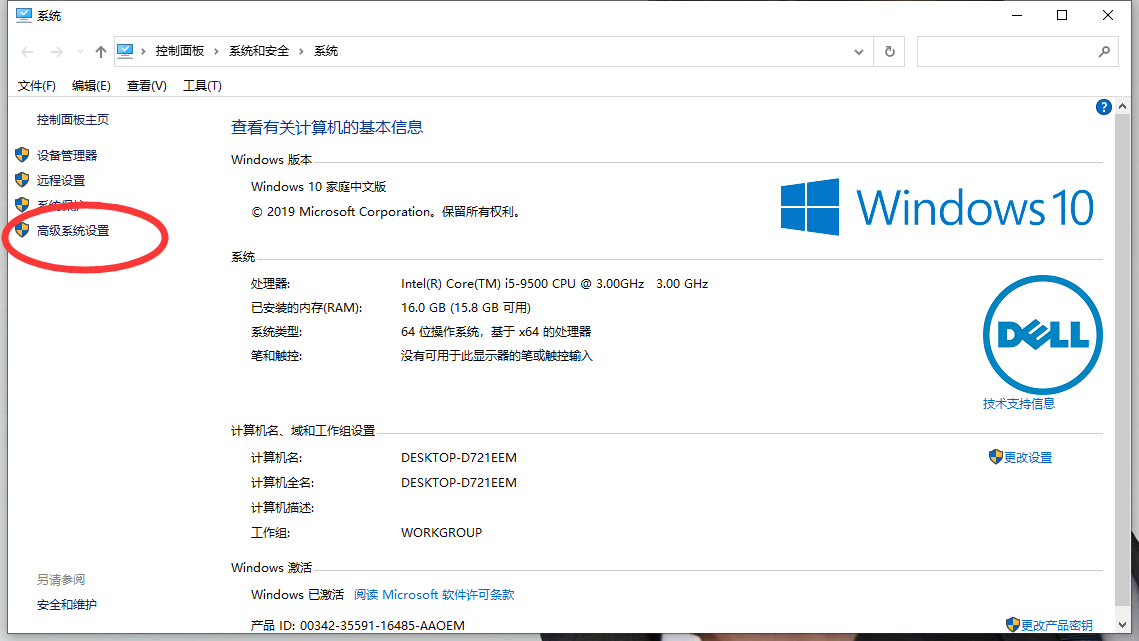Click the Windows 10 logo

pos(937,207)
